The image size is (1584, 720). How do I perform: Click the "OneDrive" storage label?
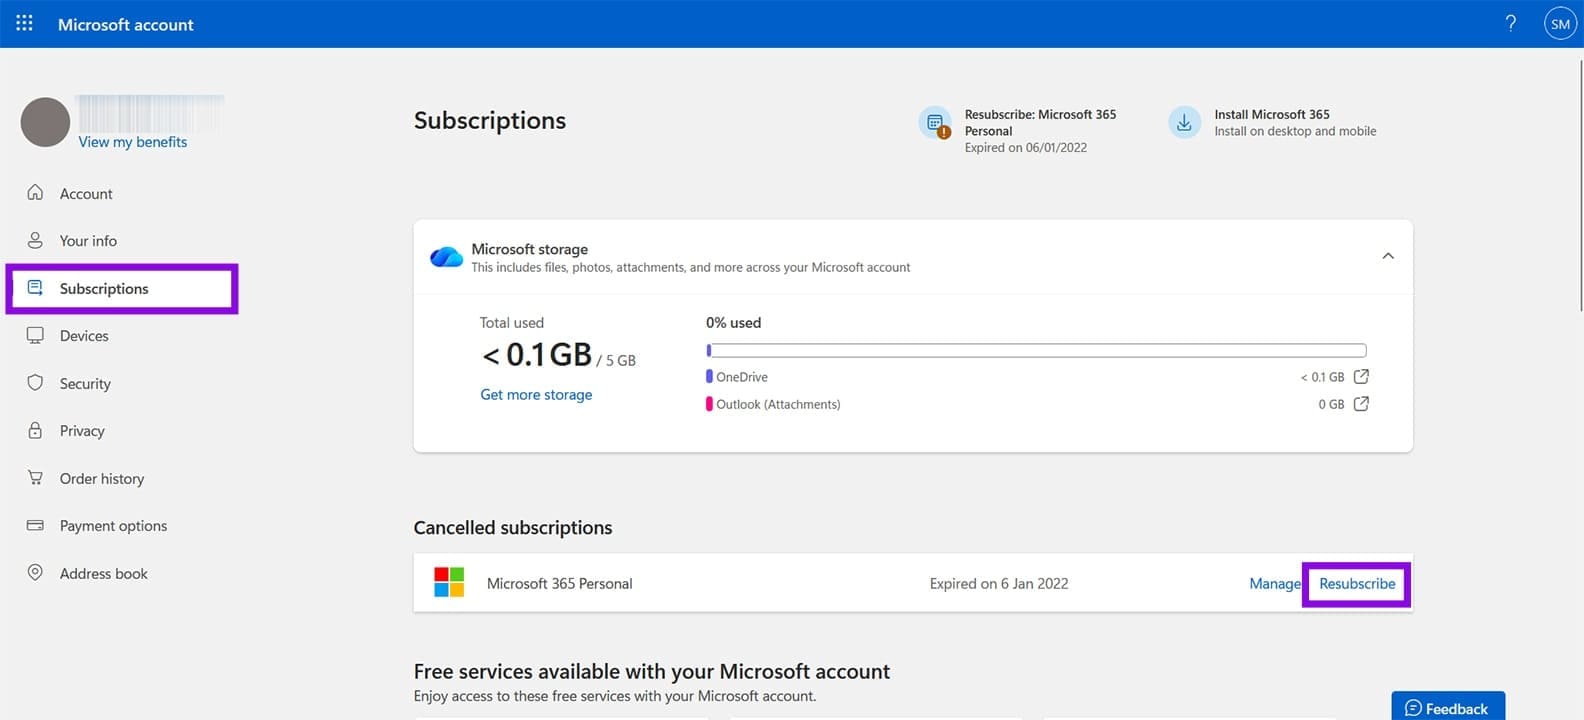pos(742,377)
